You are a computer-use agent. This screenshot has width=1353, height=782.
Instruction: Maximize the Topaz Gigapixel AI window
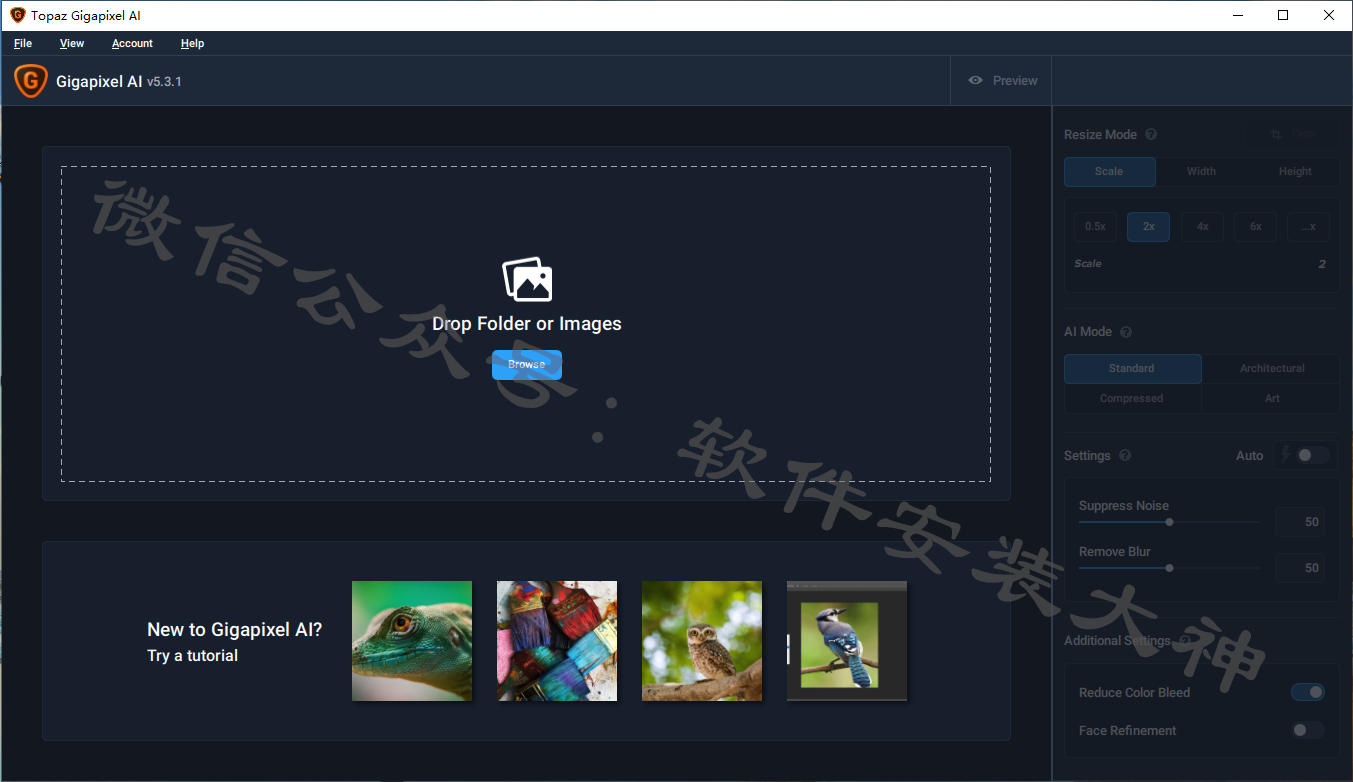pos(1283,15)
